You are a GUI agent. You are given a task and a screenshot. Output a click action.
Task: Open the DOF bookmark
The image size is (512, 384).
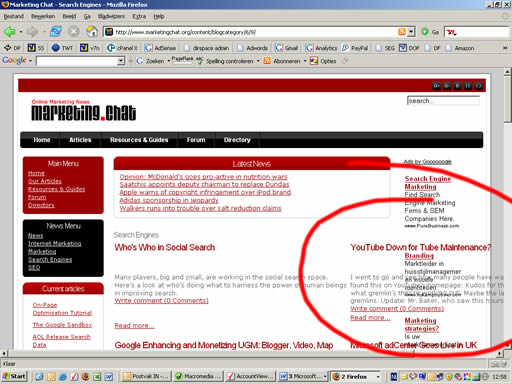point(409,48)
